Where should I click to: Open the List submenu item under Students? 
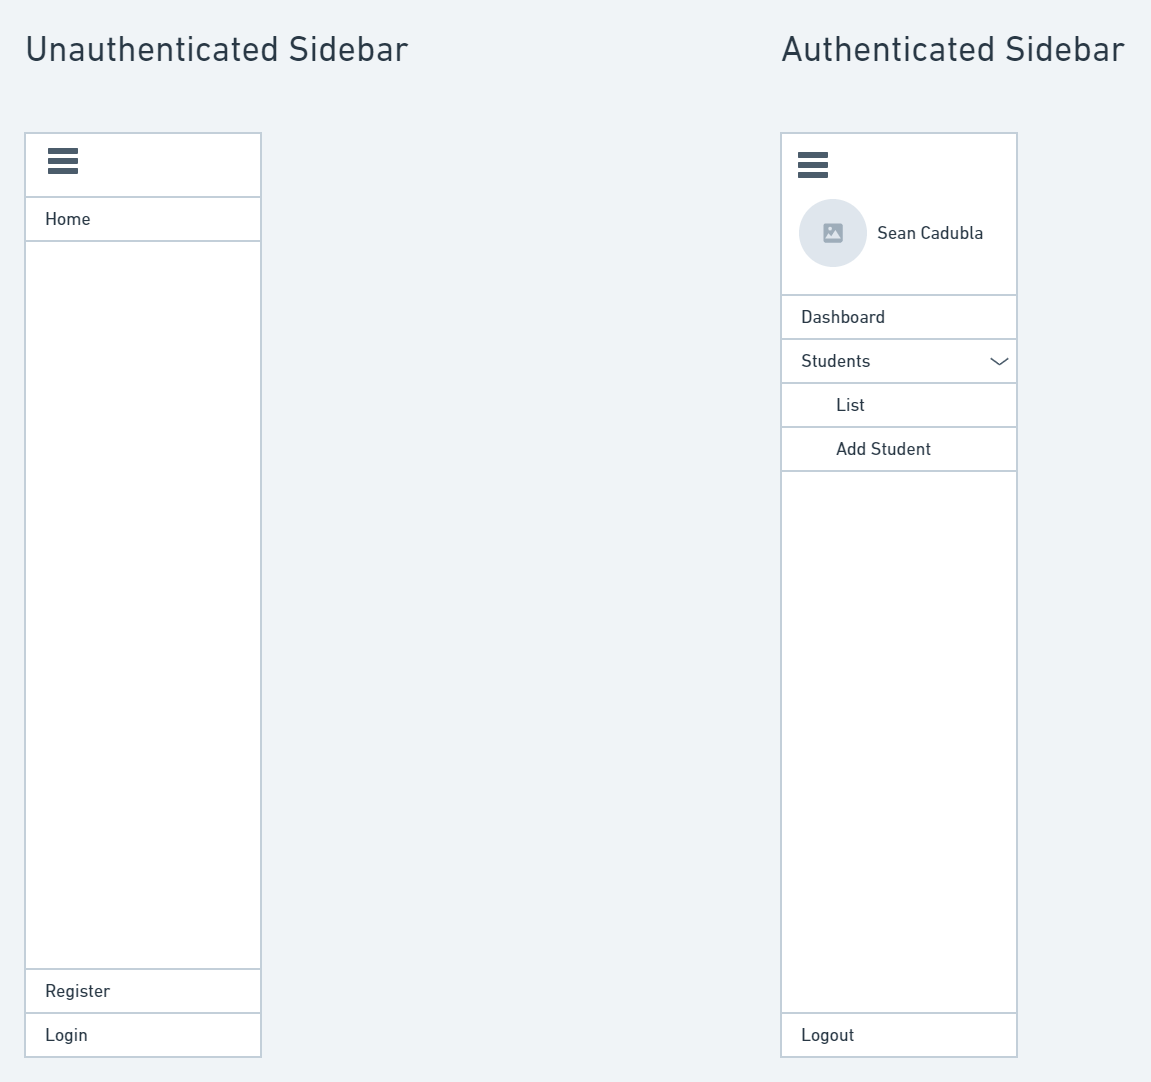pos(851,405)
